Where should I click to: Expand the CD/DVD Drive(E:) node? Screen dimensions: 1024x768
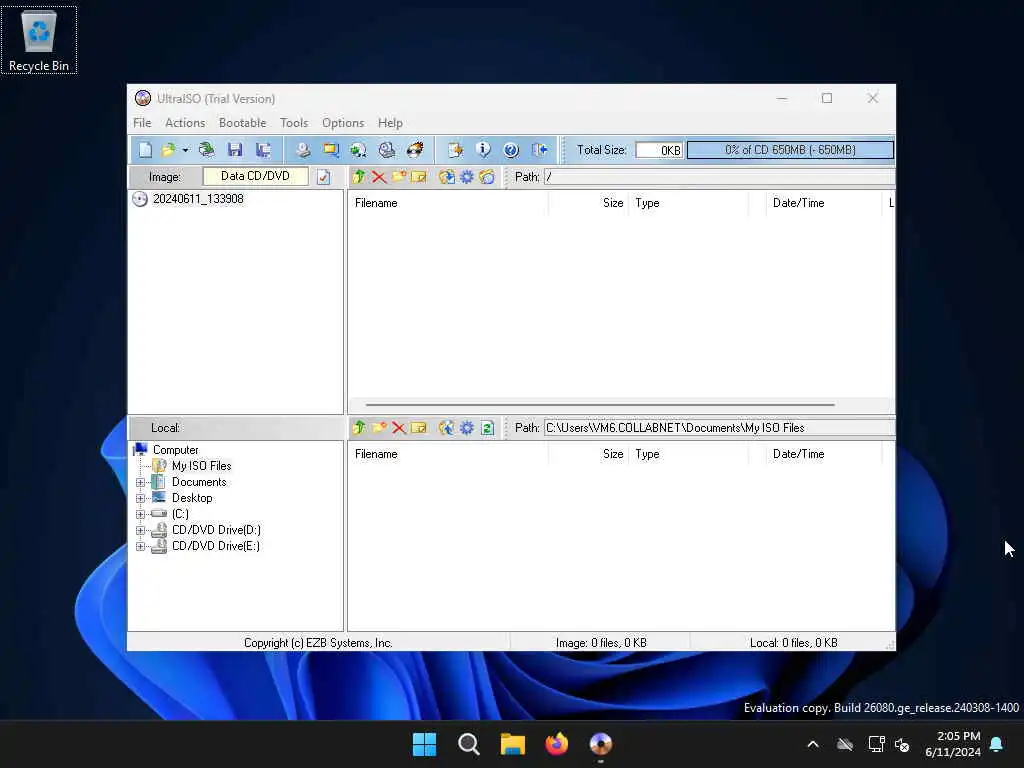(x=140, y=547)
